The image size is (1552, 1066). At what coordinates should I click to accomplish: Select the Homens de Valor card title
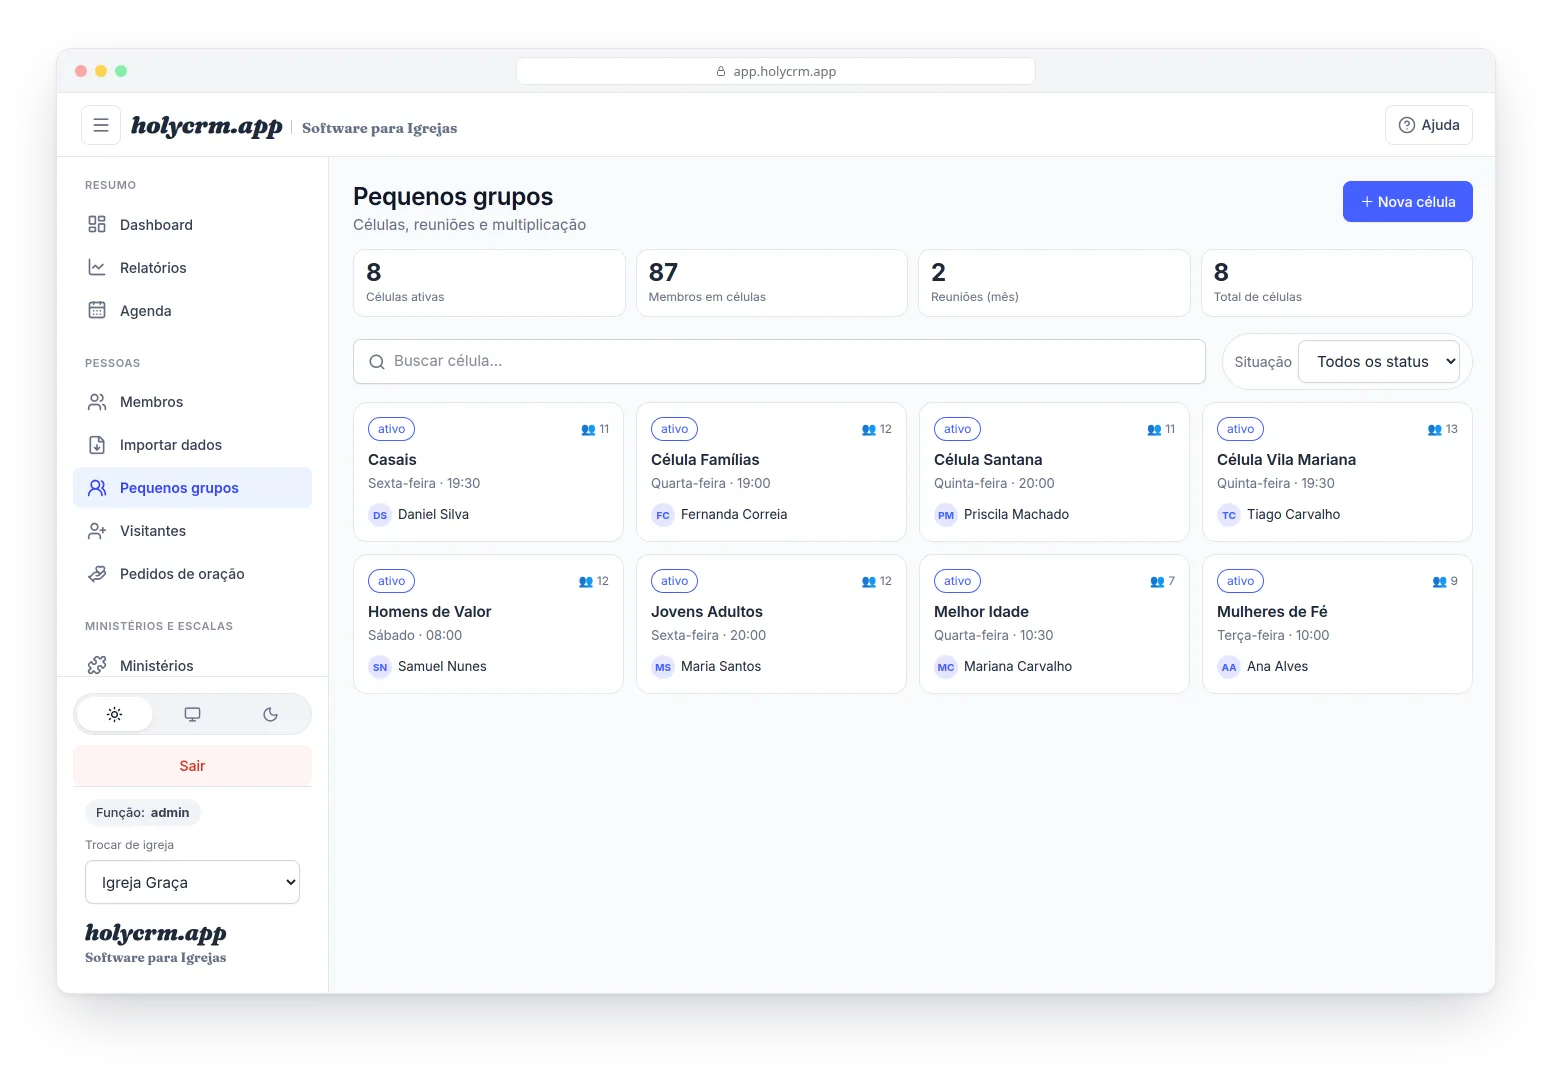click(x=429, y=612)
